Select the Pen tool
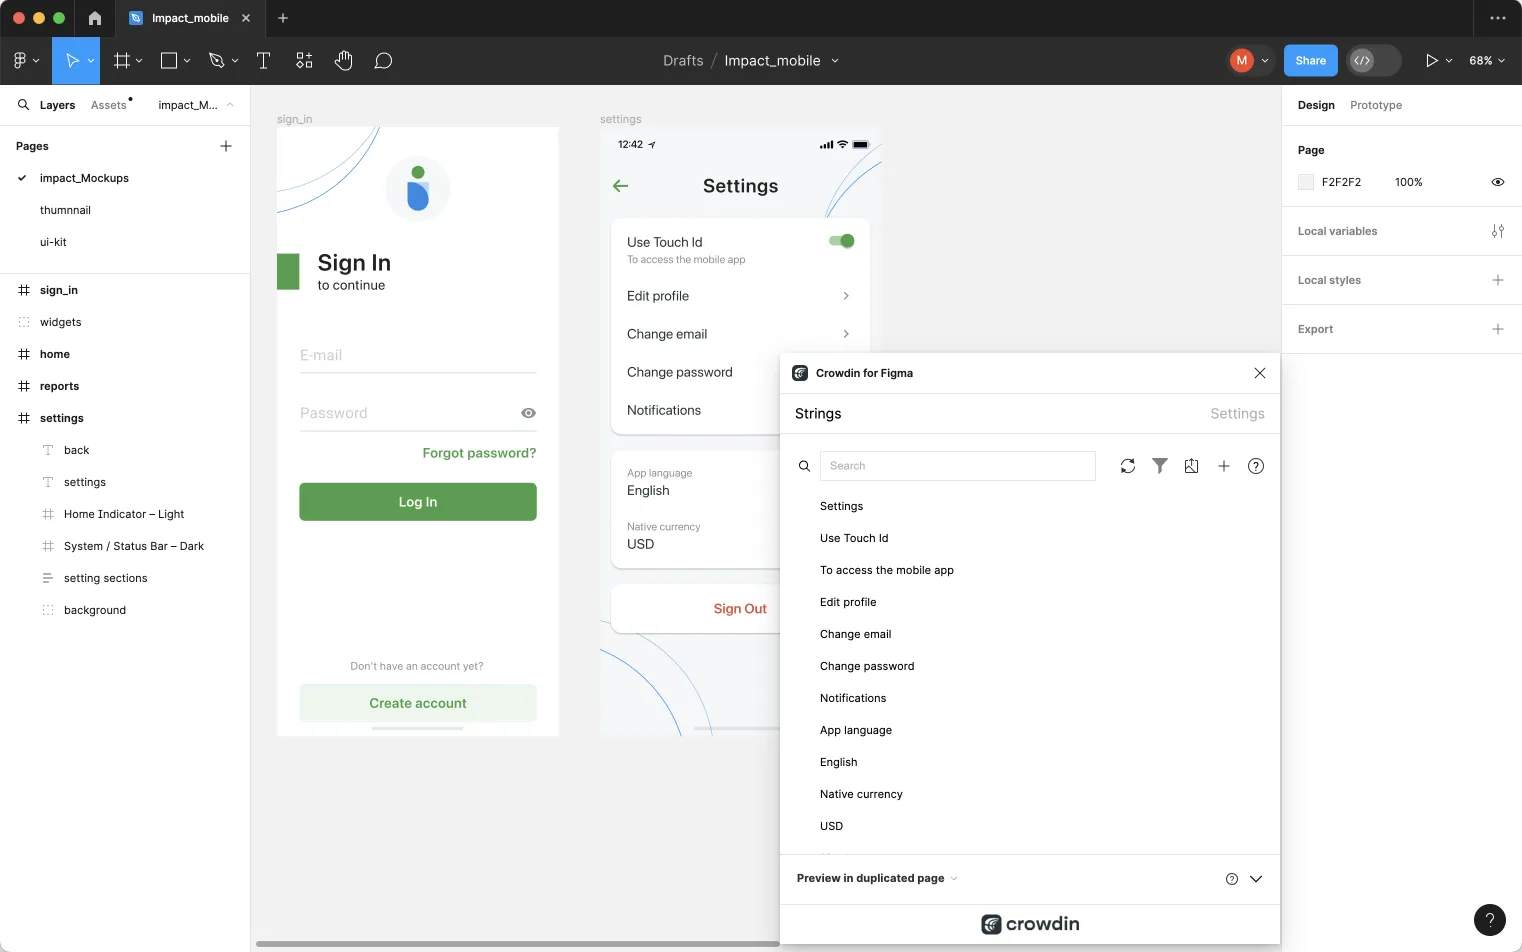This screenshot has height=952, width=1522. [216, 61]
